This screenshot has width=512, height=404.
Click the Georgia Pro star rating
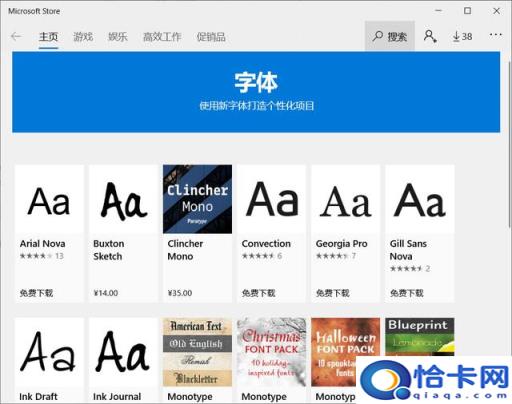tap(332, 256)
